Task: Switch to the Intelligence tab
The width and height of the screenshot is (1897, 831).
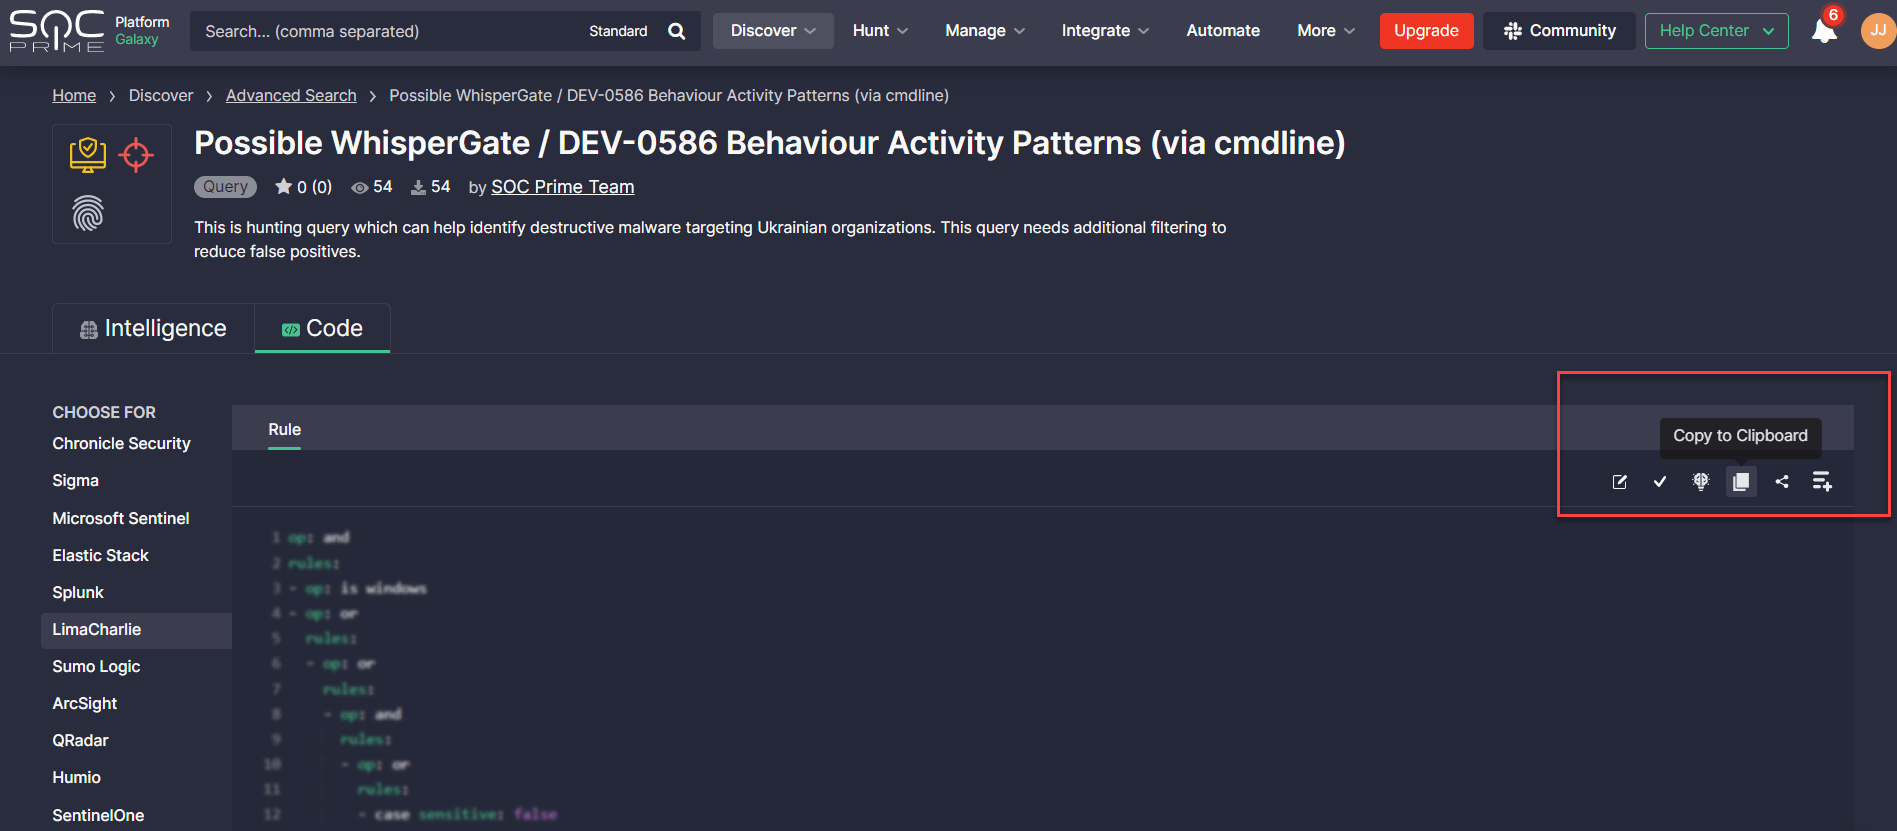Action: (x=154, y=329)
